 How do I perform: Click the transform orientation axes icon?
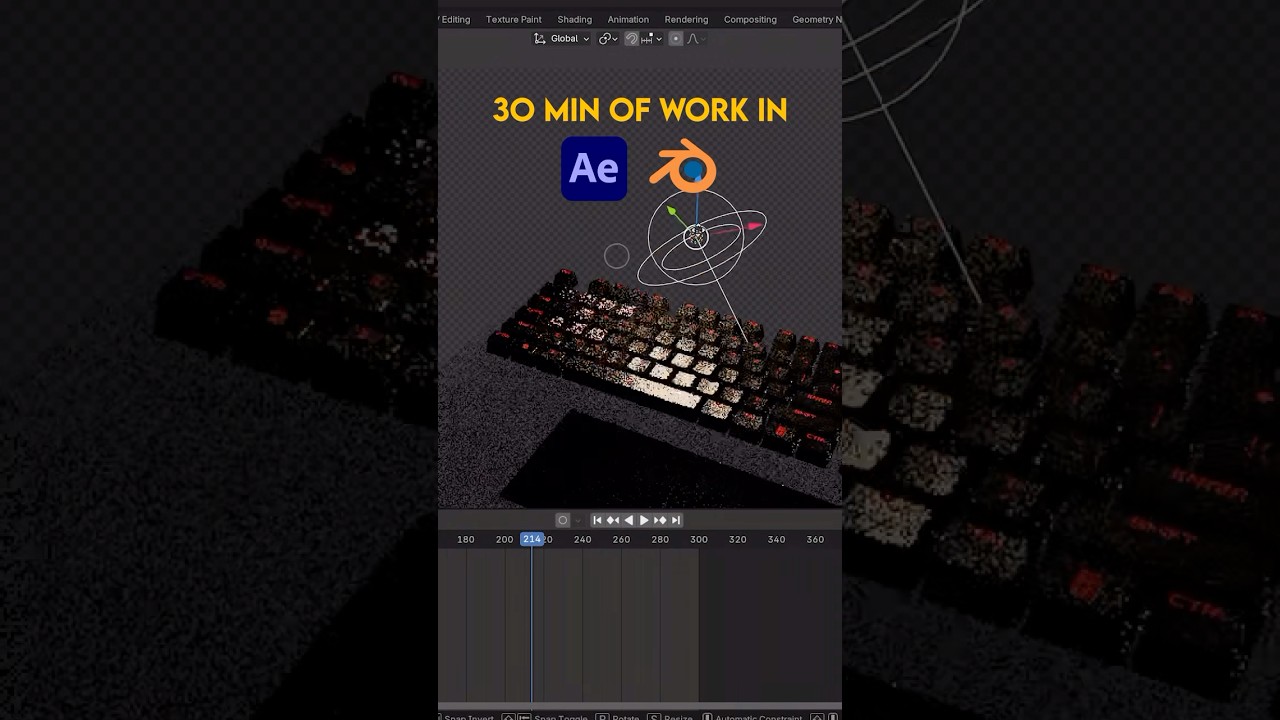tap(540, 39)
